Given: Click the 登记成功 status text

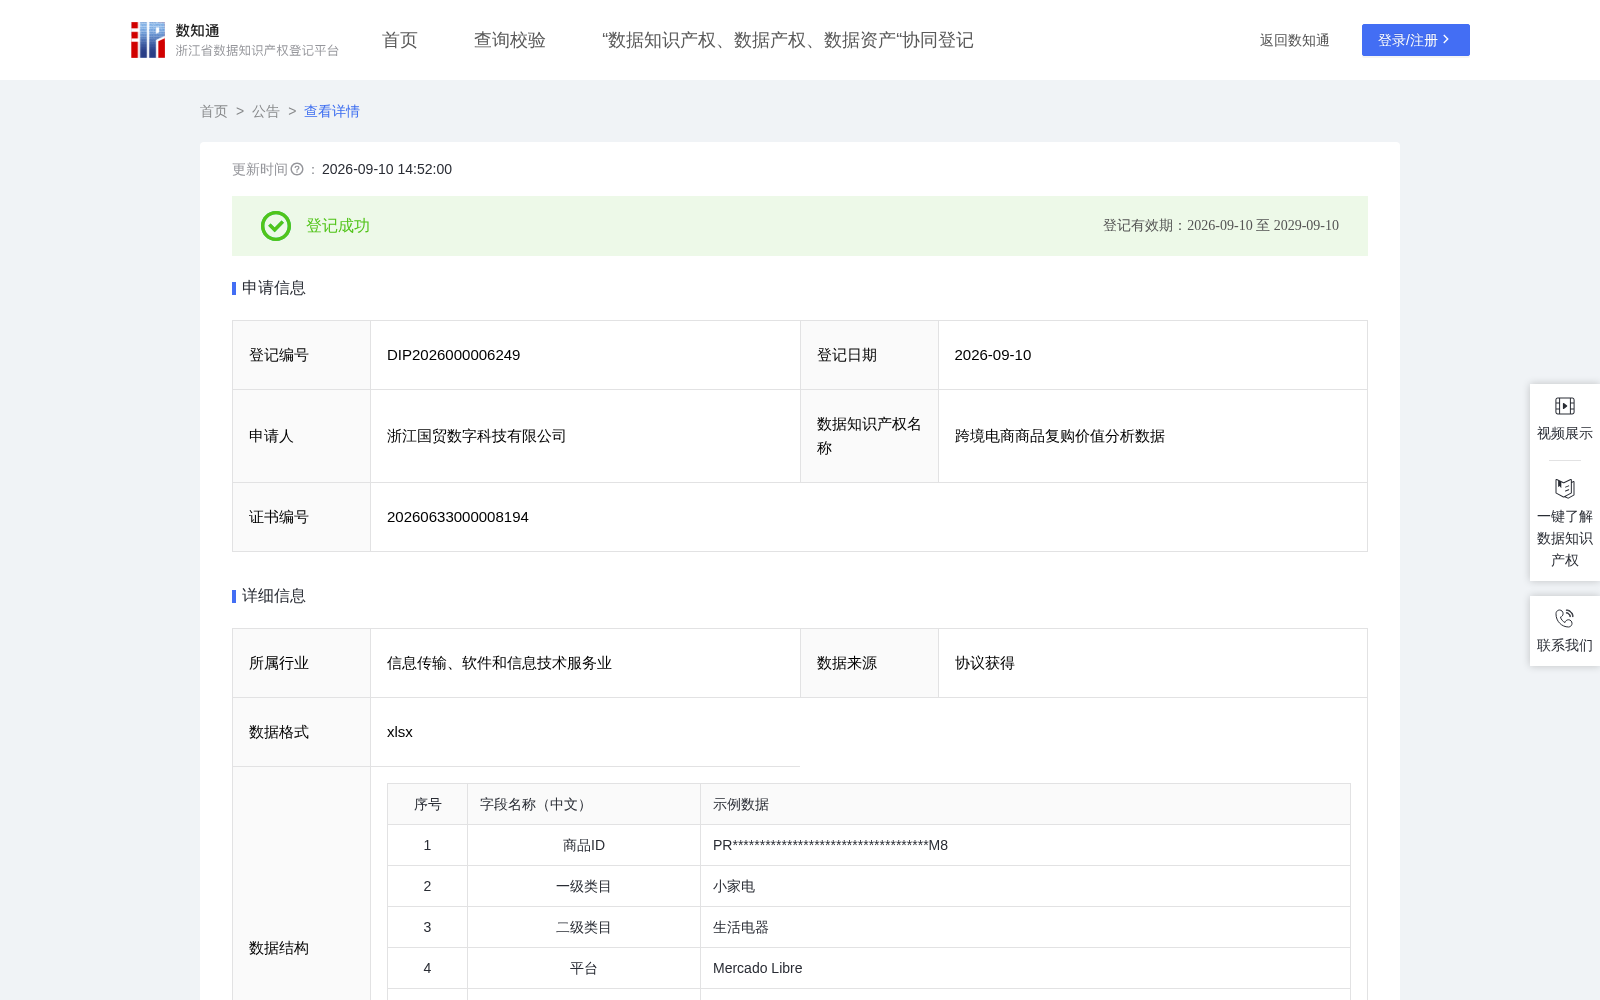Looking at the screenshot, I should coord(338,226).
